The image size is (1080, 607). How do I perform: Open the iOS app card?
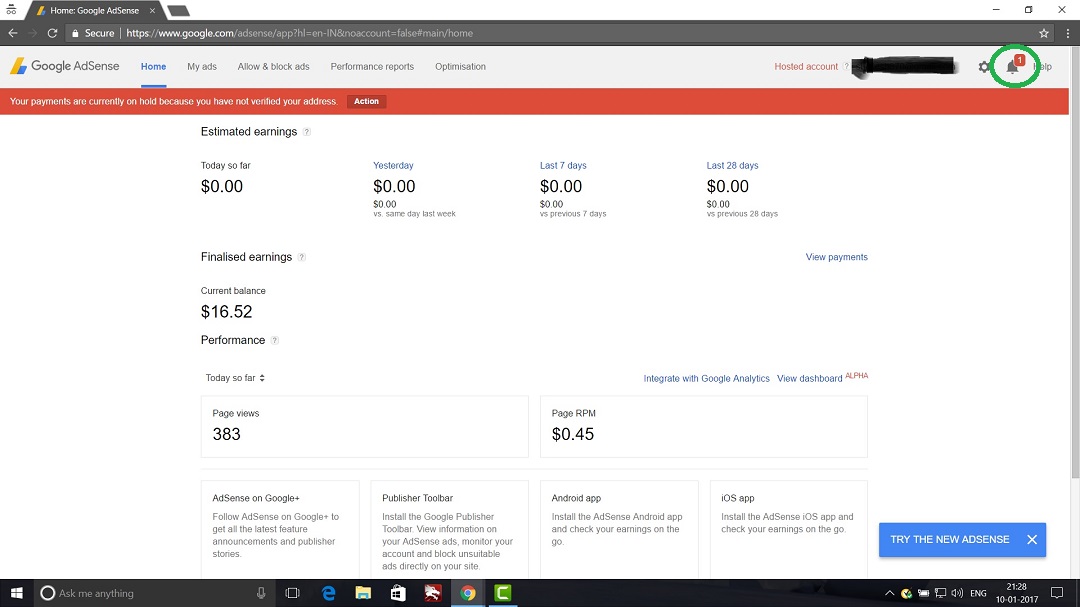point(789,529)
